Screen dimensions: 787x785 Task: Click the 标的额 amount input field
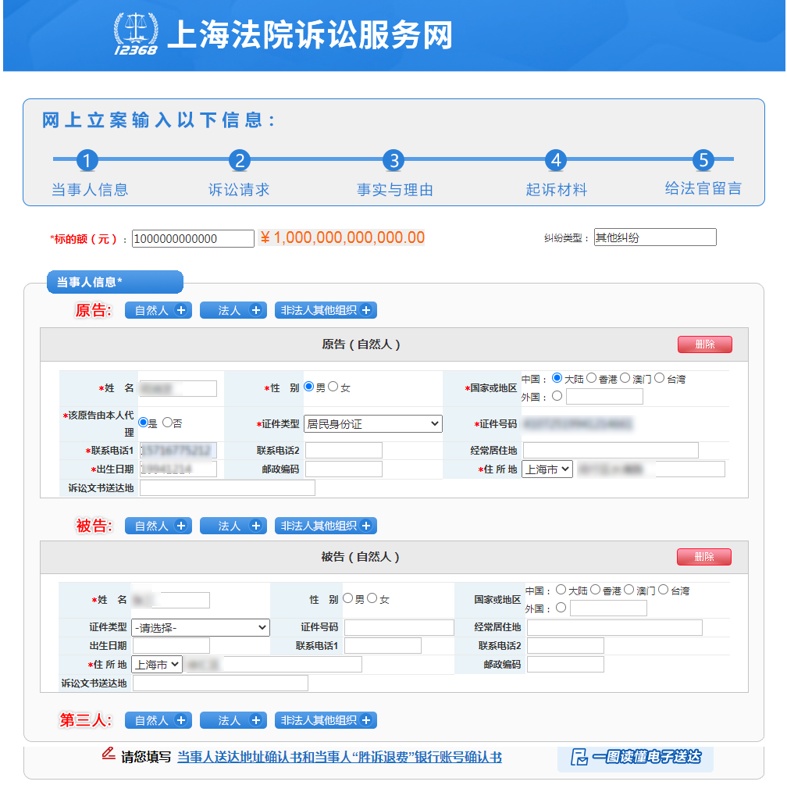tap(193, 238)
